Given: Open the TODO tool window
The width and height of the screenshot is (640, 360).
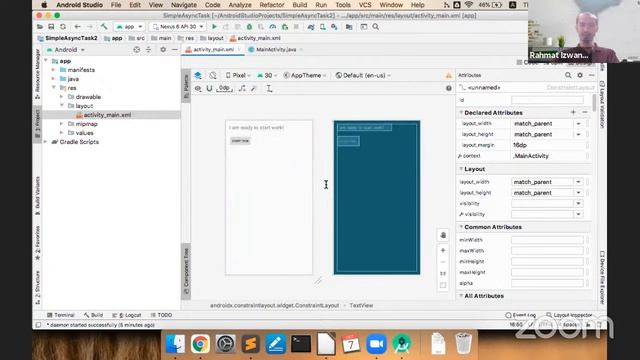Looking at the screenshot, I should pos(161,315).
